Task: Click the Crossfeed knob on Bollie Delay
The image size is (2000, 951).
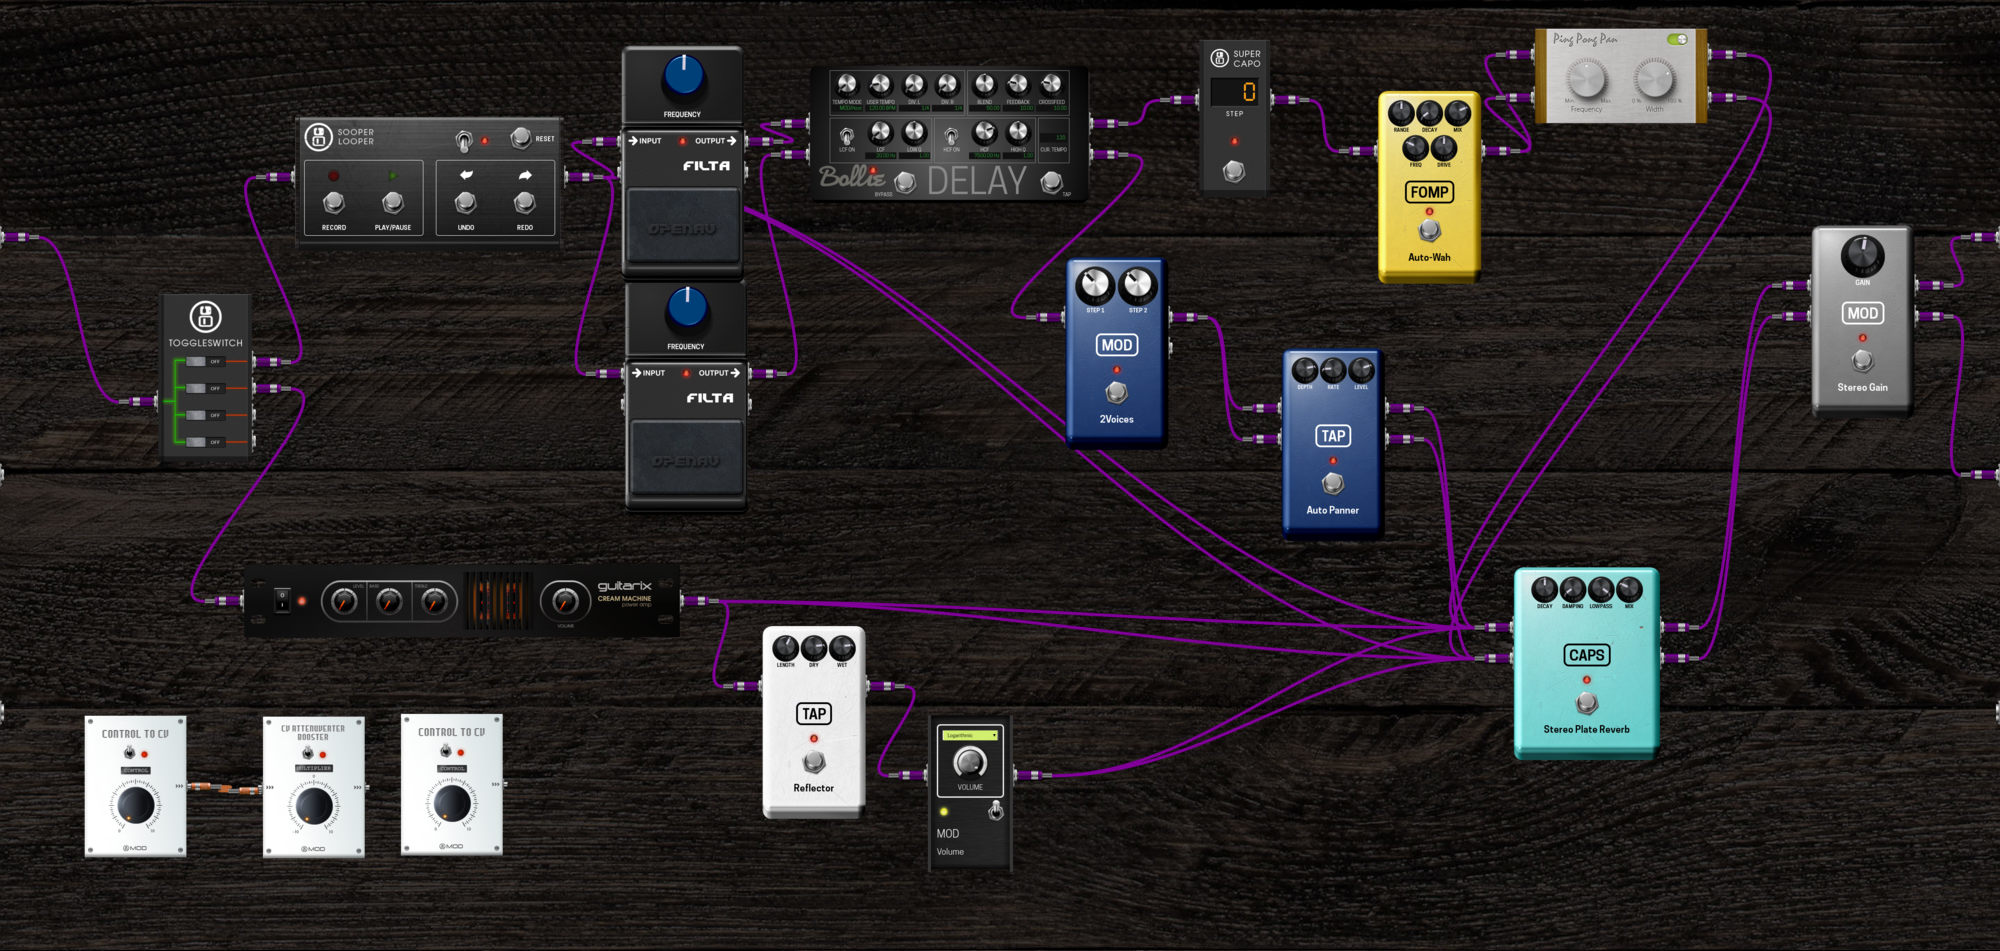Action: 1051,85
